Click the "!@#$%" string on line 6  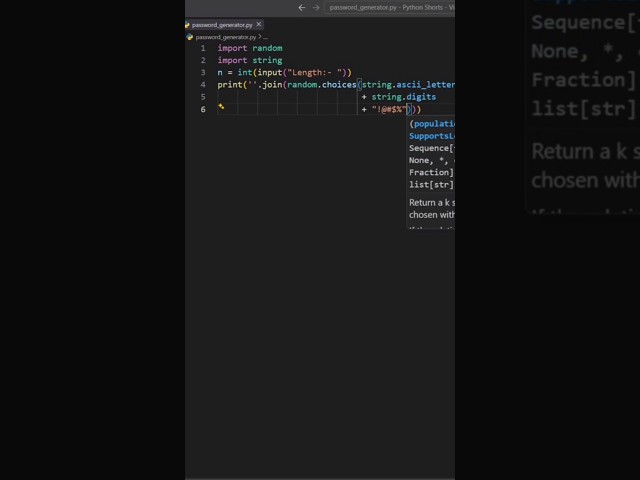tap(389, 109)
